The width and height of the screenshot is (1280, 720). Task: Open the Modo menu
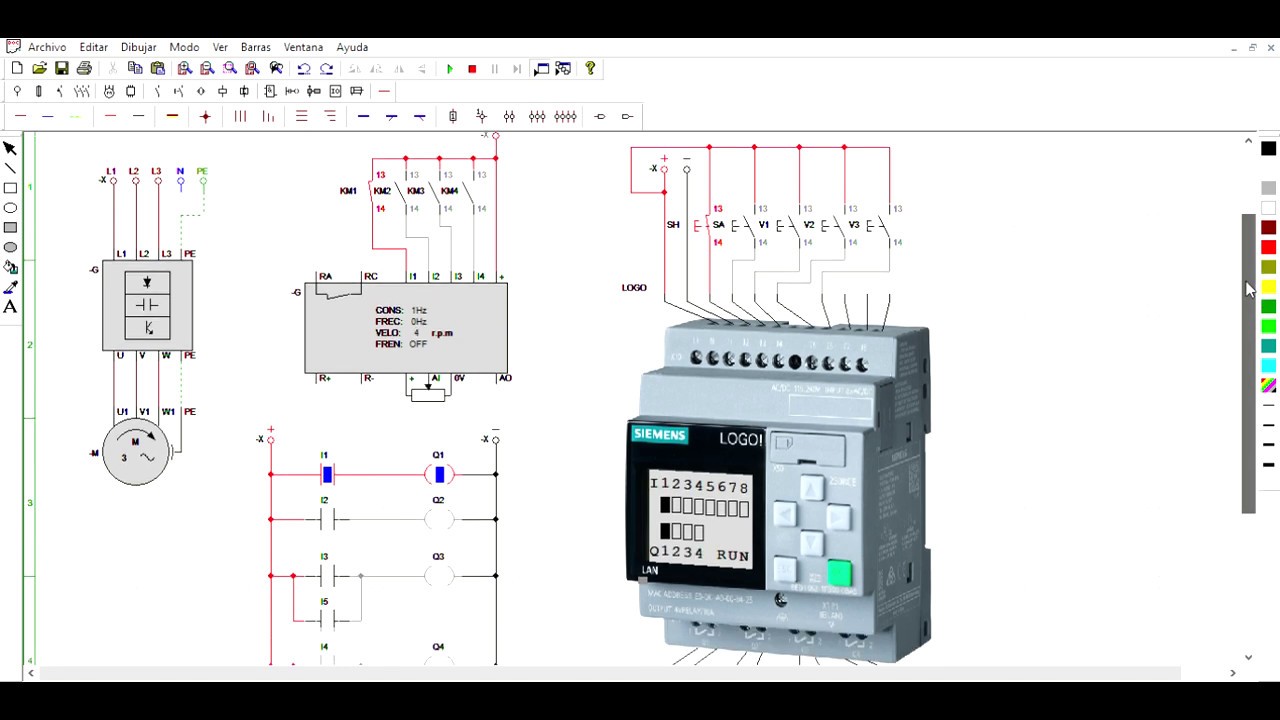pyautogui.click(x=184, y=47)
